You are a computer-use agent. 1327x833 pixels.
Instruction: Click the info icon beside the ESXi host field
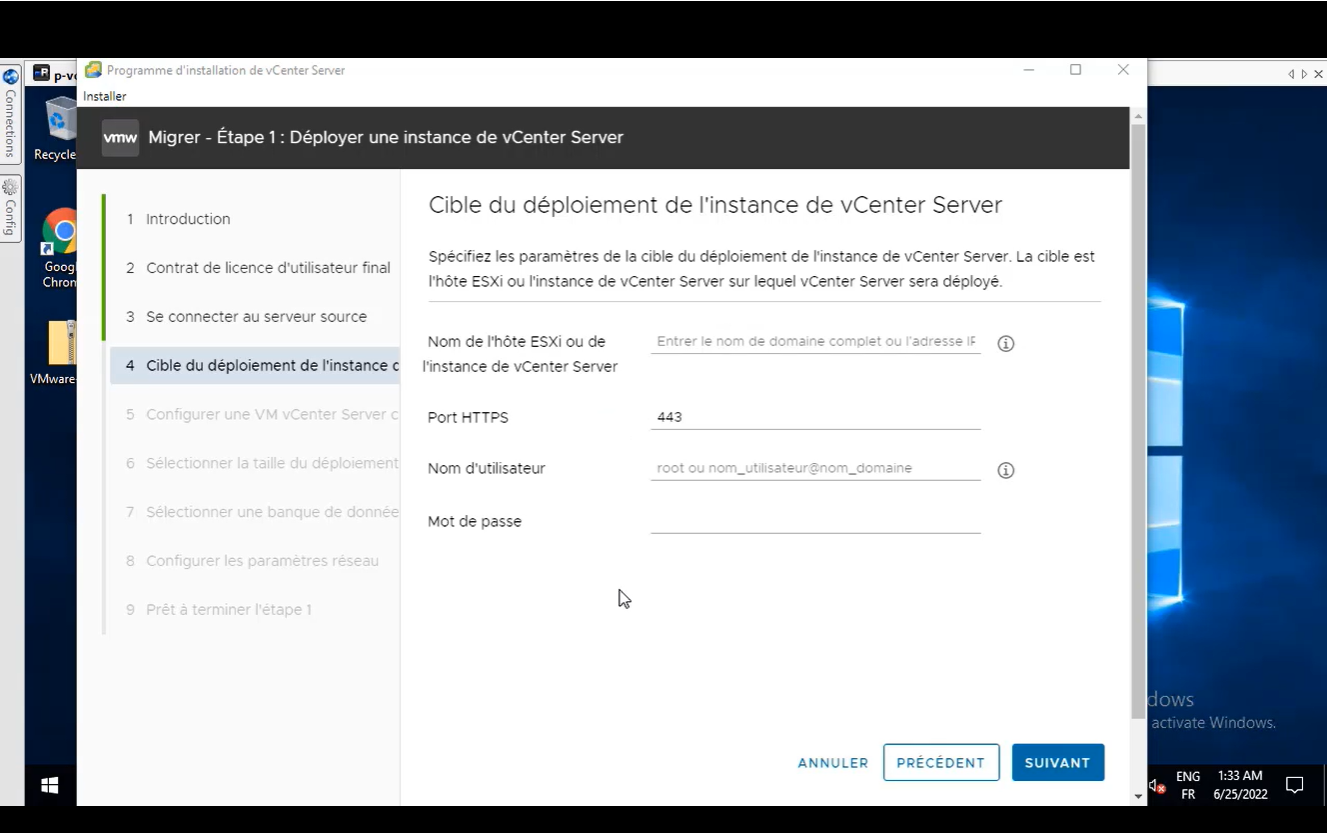[x=1006, y=343]
